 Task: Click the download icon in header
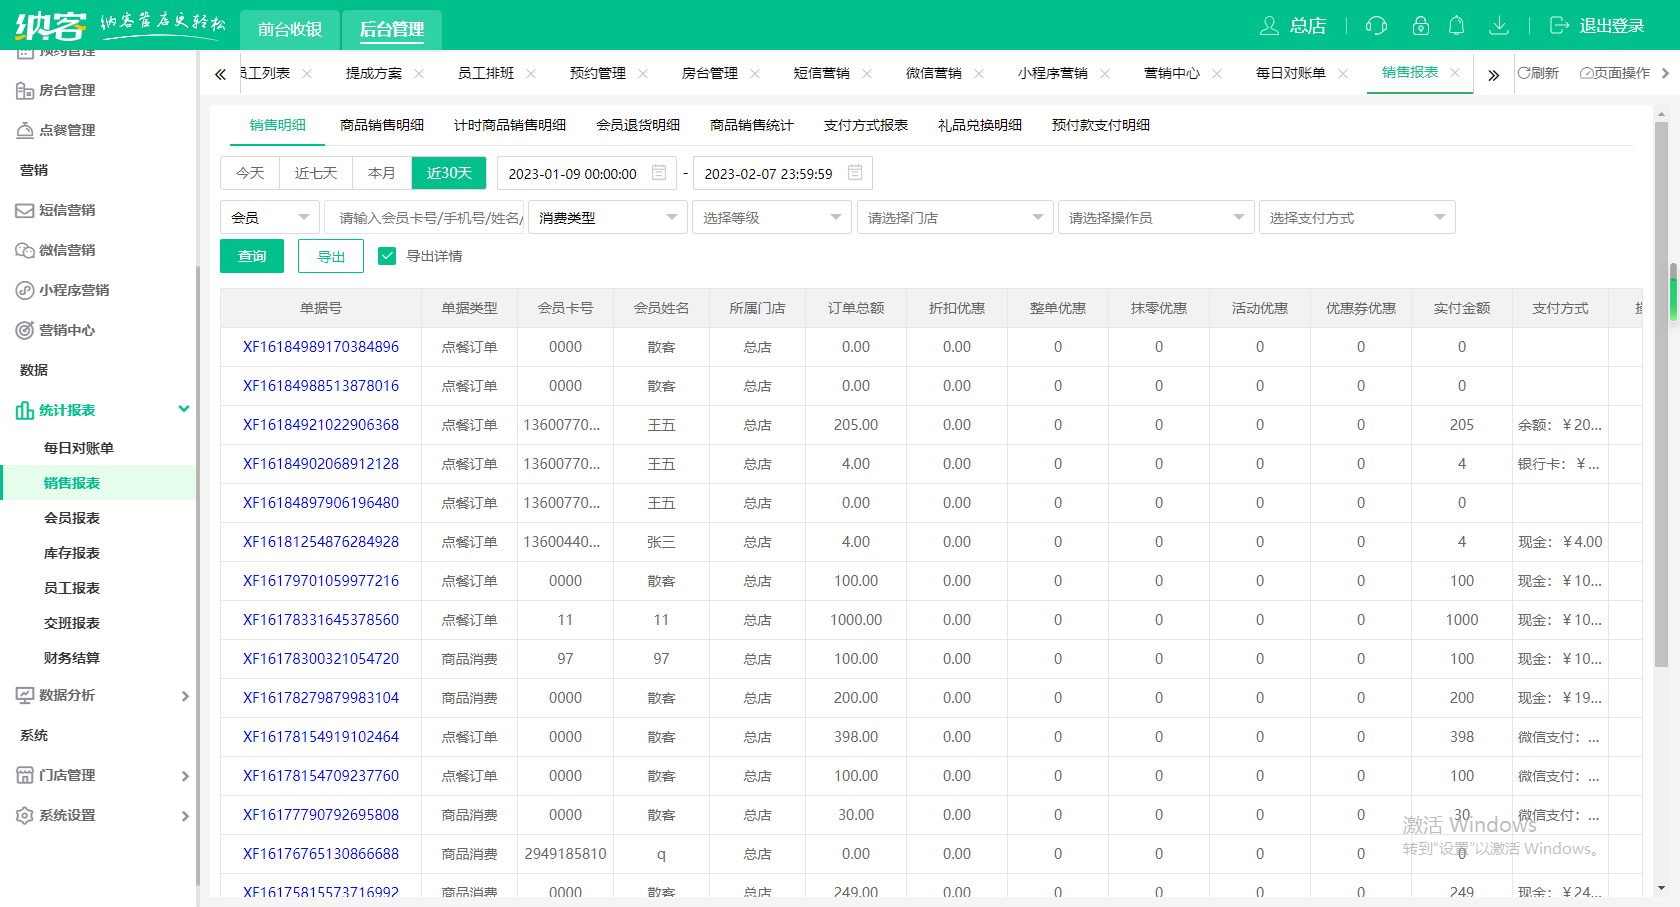(1498, 26)
